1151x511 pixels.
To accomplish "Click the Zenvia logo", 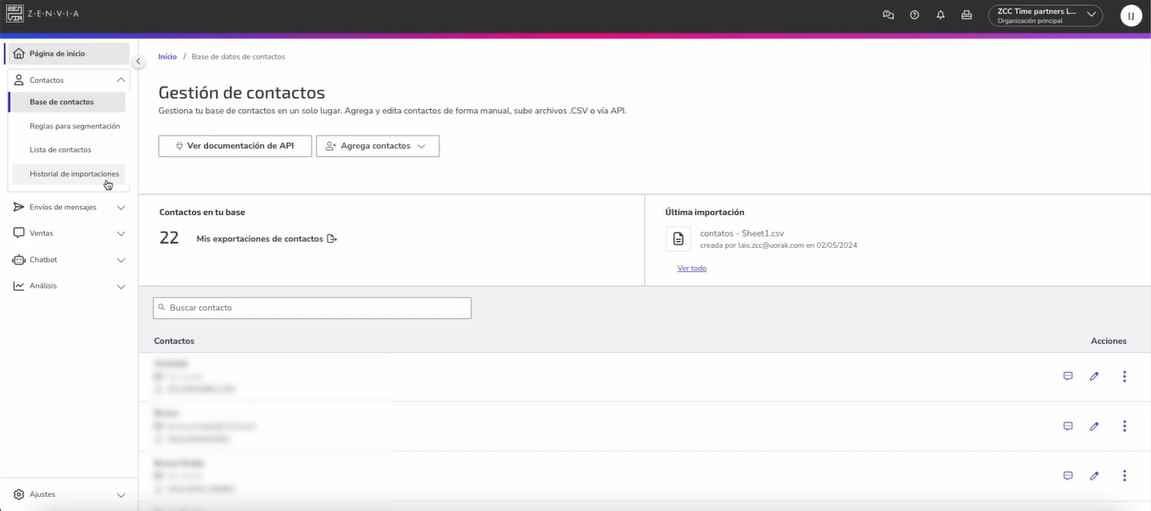I will (x=43, y=14).
